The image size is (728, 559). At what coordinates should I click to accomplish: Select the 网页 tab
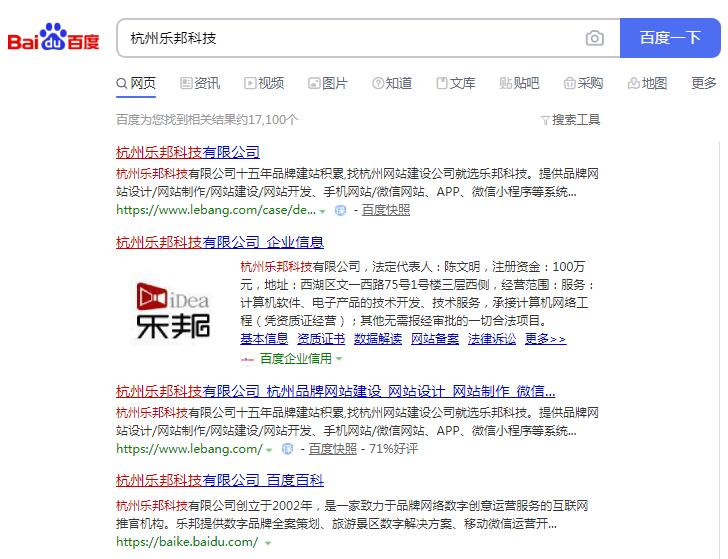pyautogui.click(x=136, y=84)
